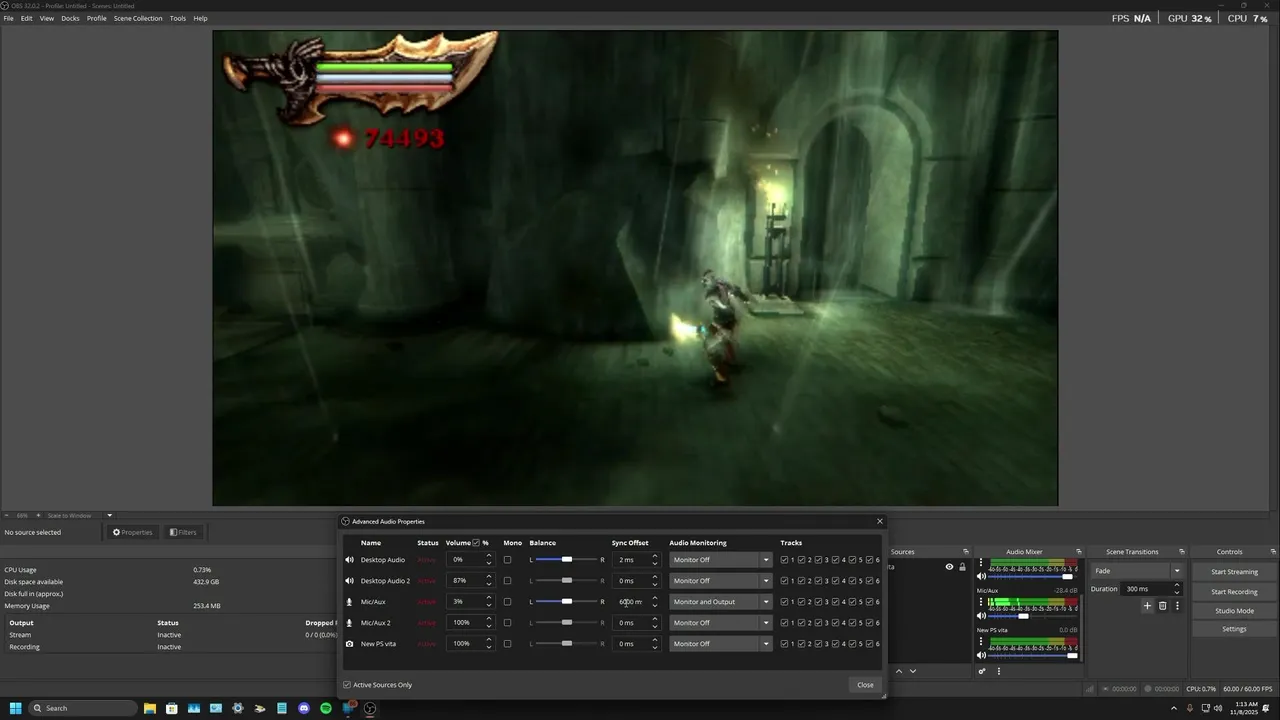1280x720 pixels.
Task: Open the File menu
Action: click(9, 18)
